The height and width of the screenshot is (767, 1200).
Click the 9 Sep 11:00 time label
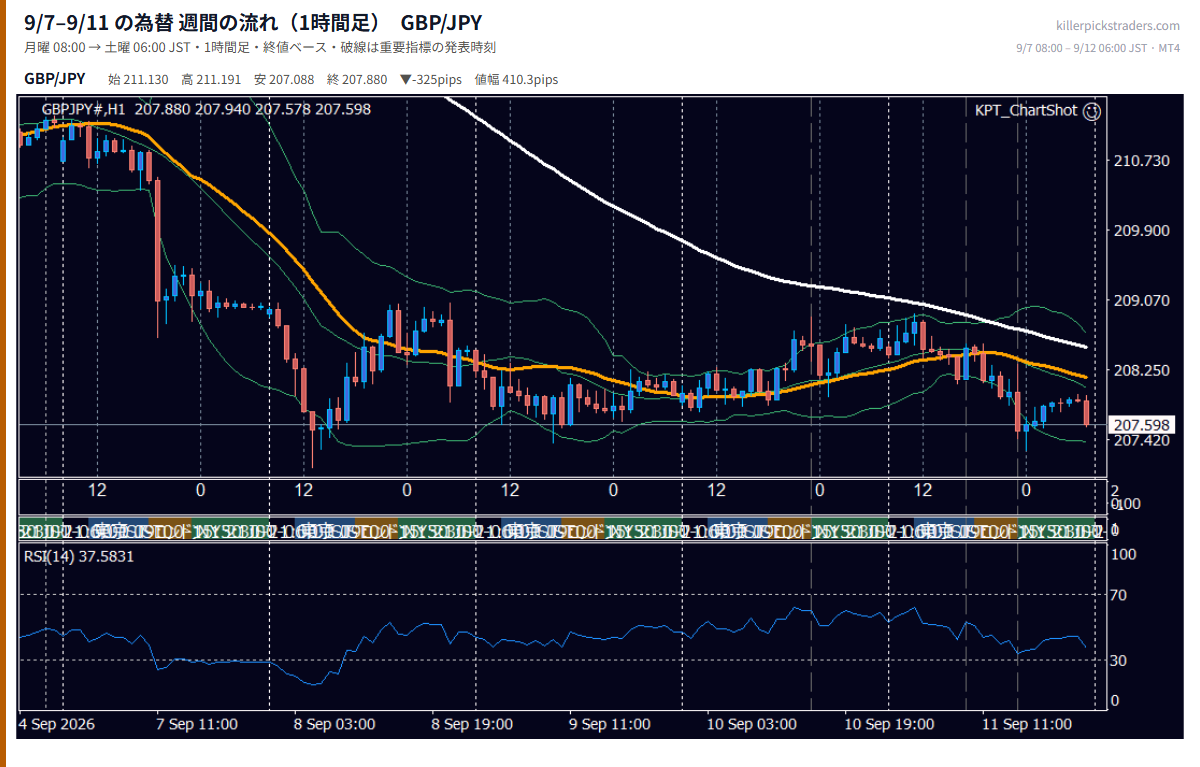coord(609,724)
